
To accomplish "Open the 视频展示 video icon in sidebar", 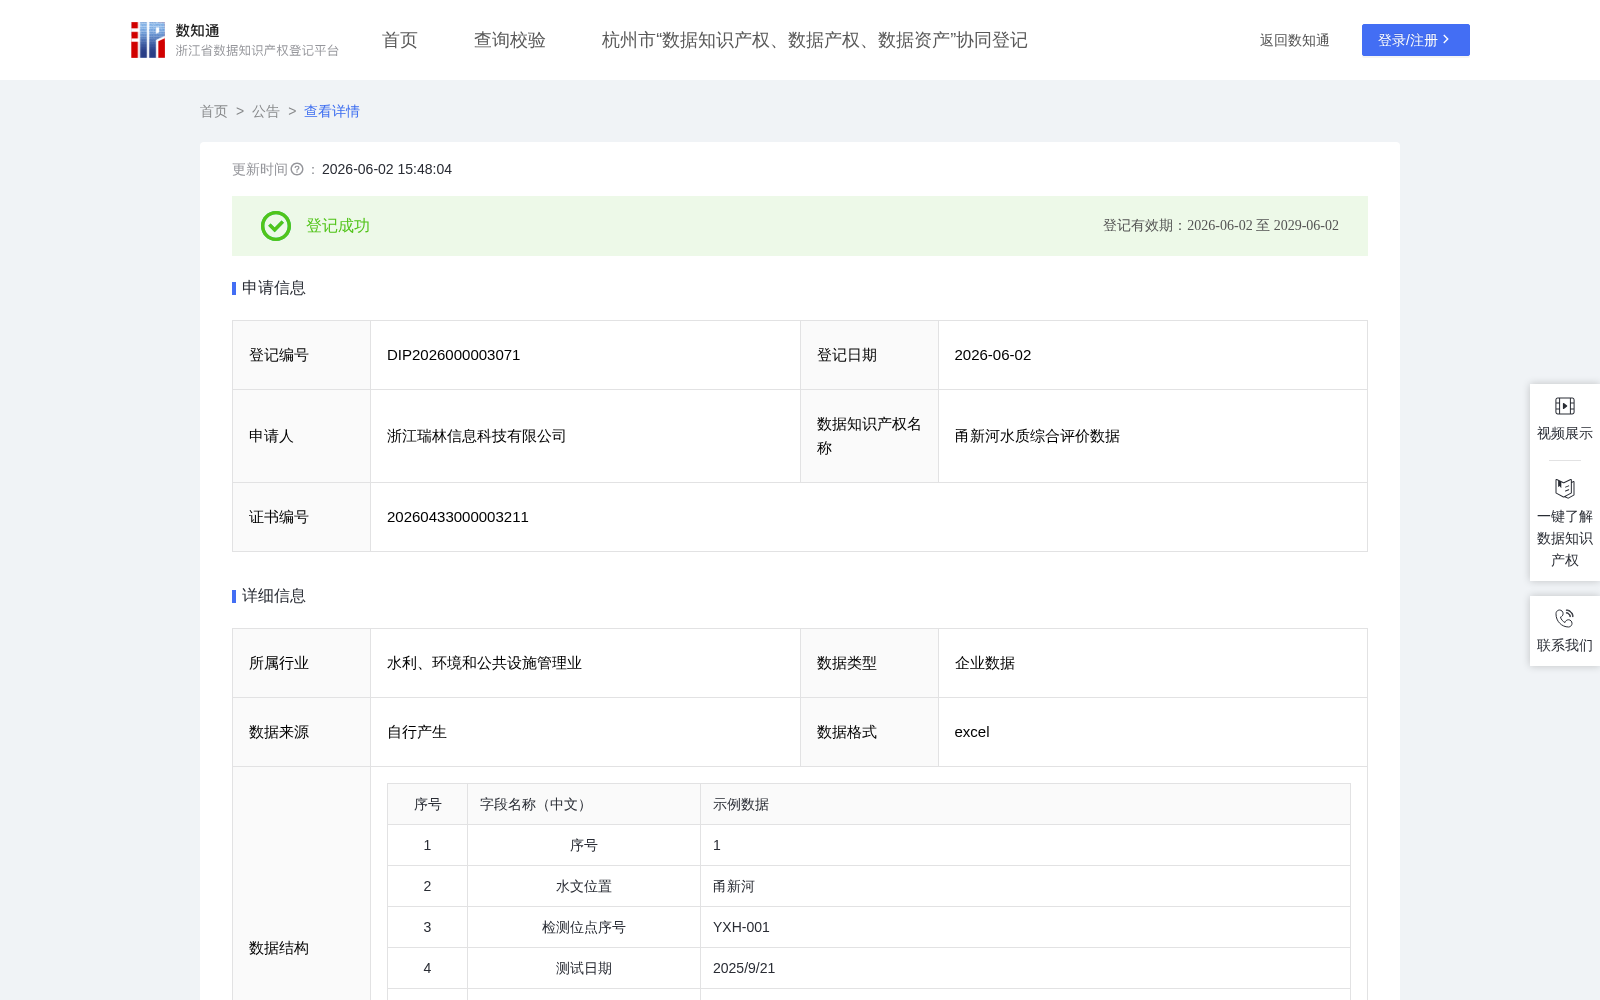I will 1565,406.
